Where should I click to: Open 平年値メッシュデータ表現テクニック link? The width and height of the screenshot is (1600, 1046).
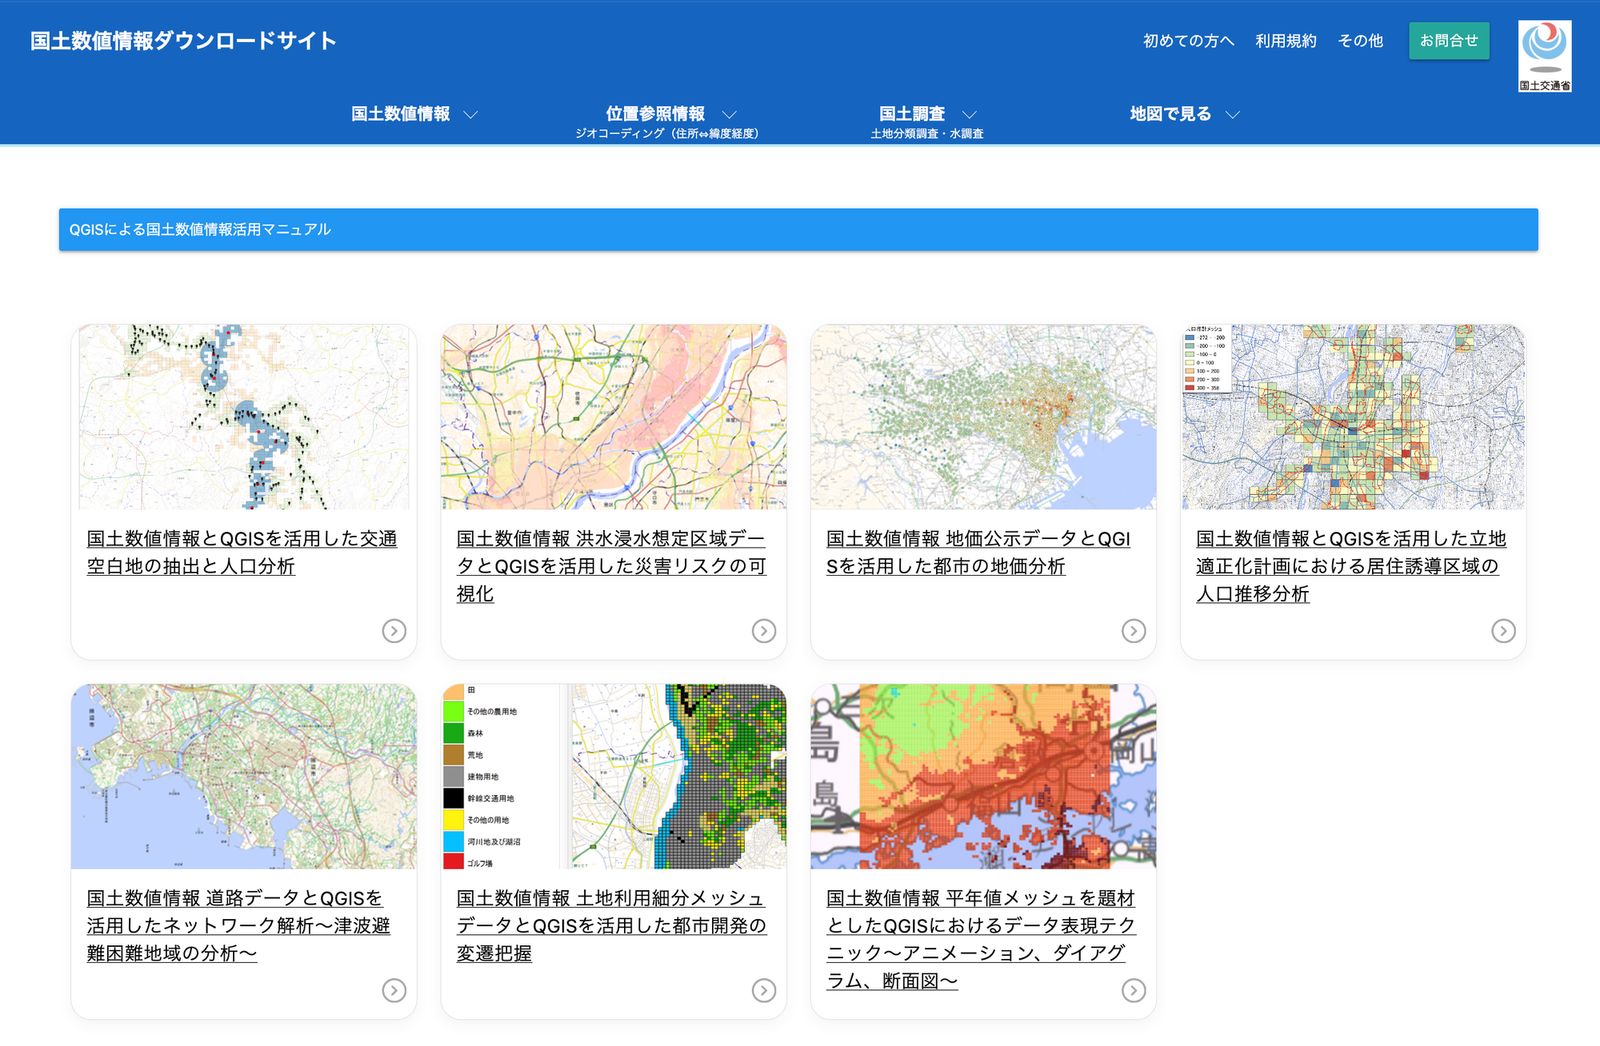pos(981,940)
